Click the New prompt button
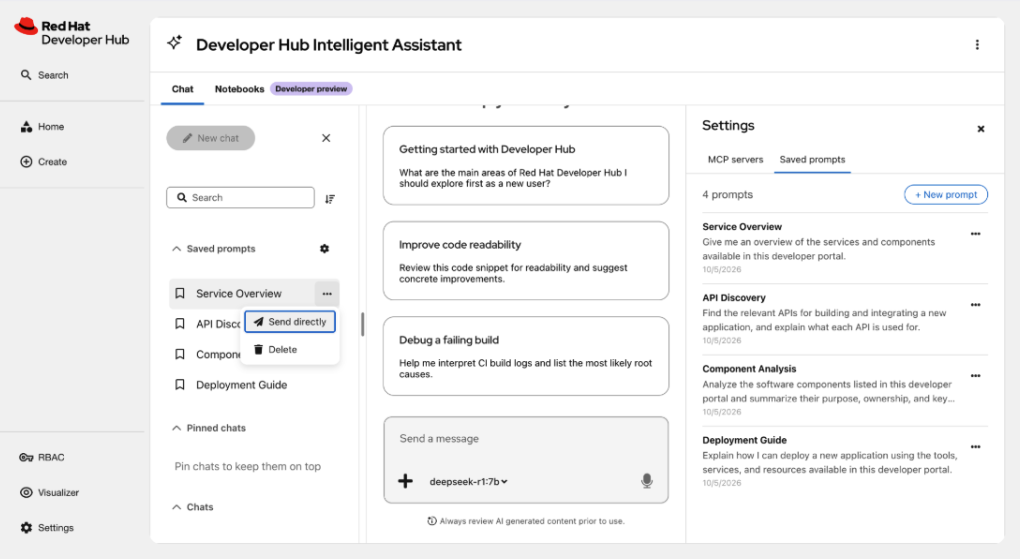This screenshot has height=559, width=1020. point(946,195)
